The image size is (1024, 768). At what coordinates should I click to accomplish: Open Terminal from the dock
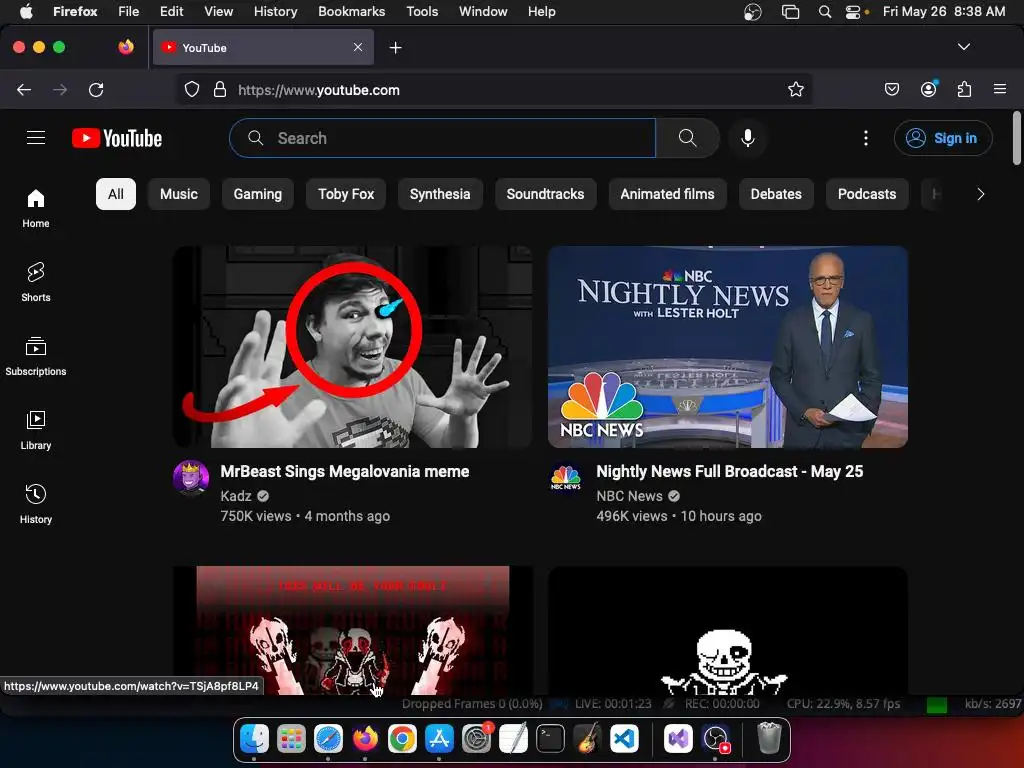(x=551, y=739)
